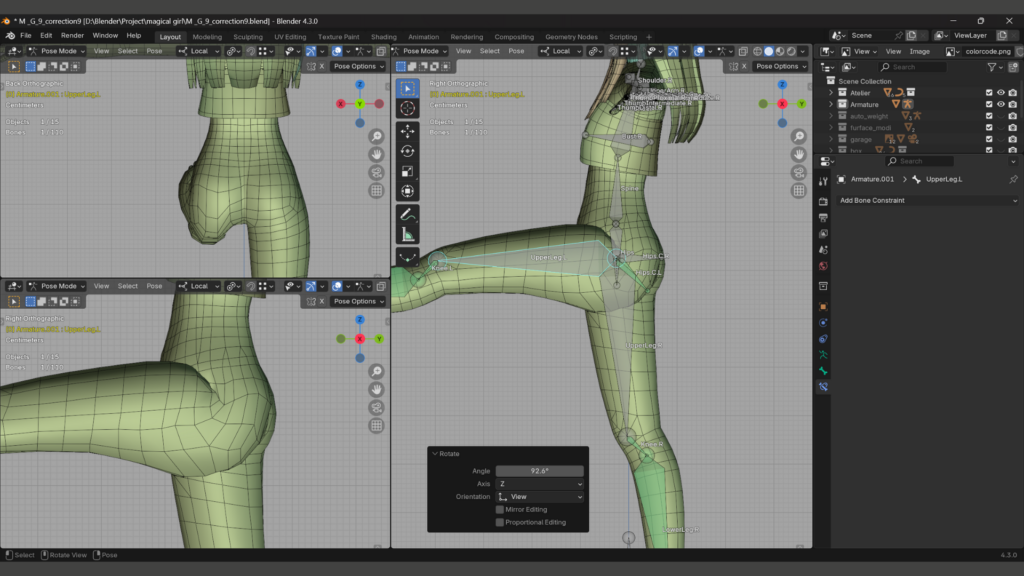Click Add Bone Constraint button
The width and height of the screenshot is (1024, 576).
[925, 200]
